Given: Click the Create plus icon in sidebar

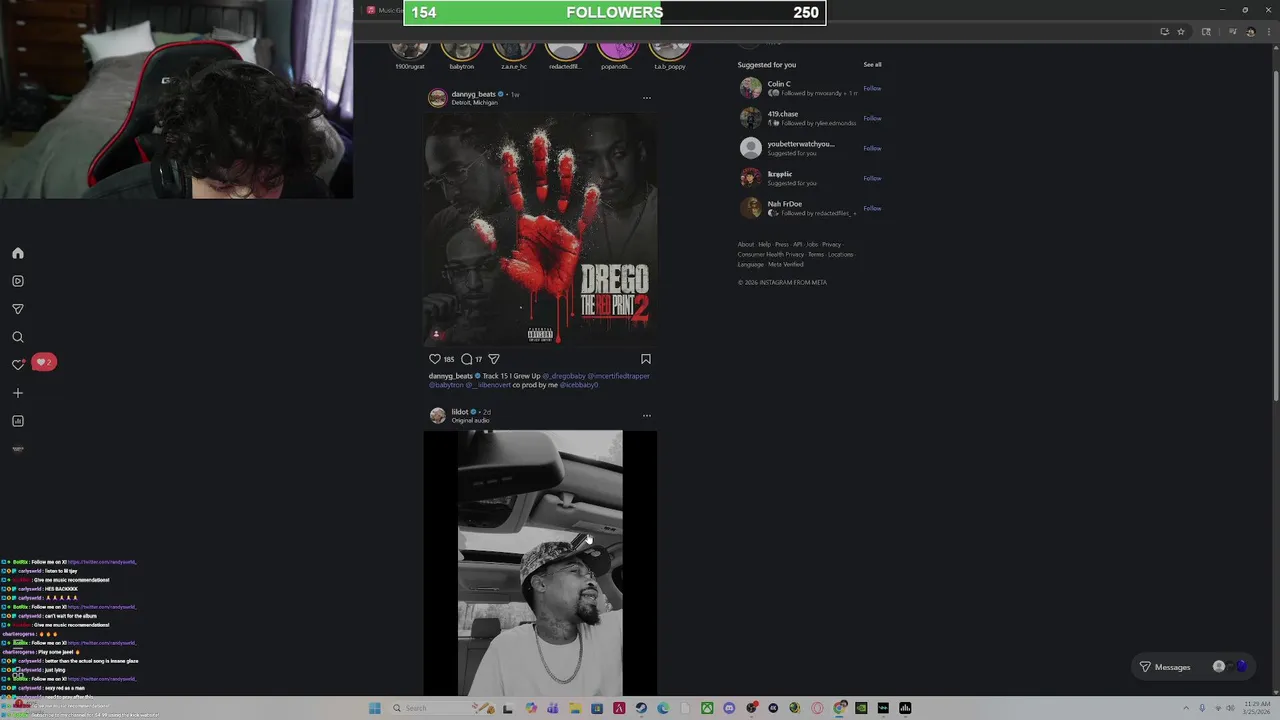Looking at the screenshot, I should [x=18, y=393].
